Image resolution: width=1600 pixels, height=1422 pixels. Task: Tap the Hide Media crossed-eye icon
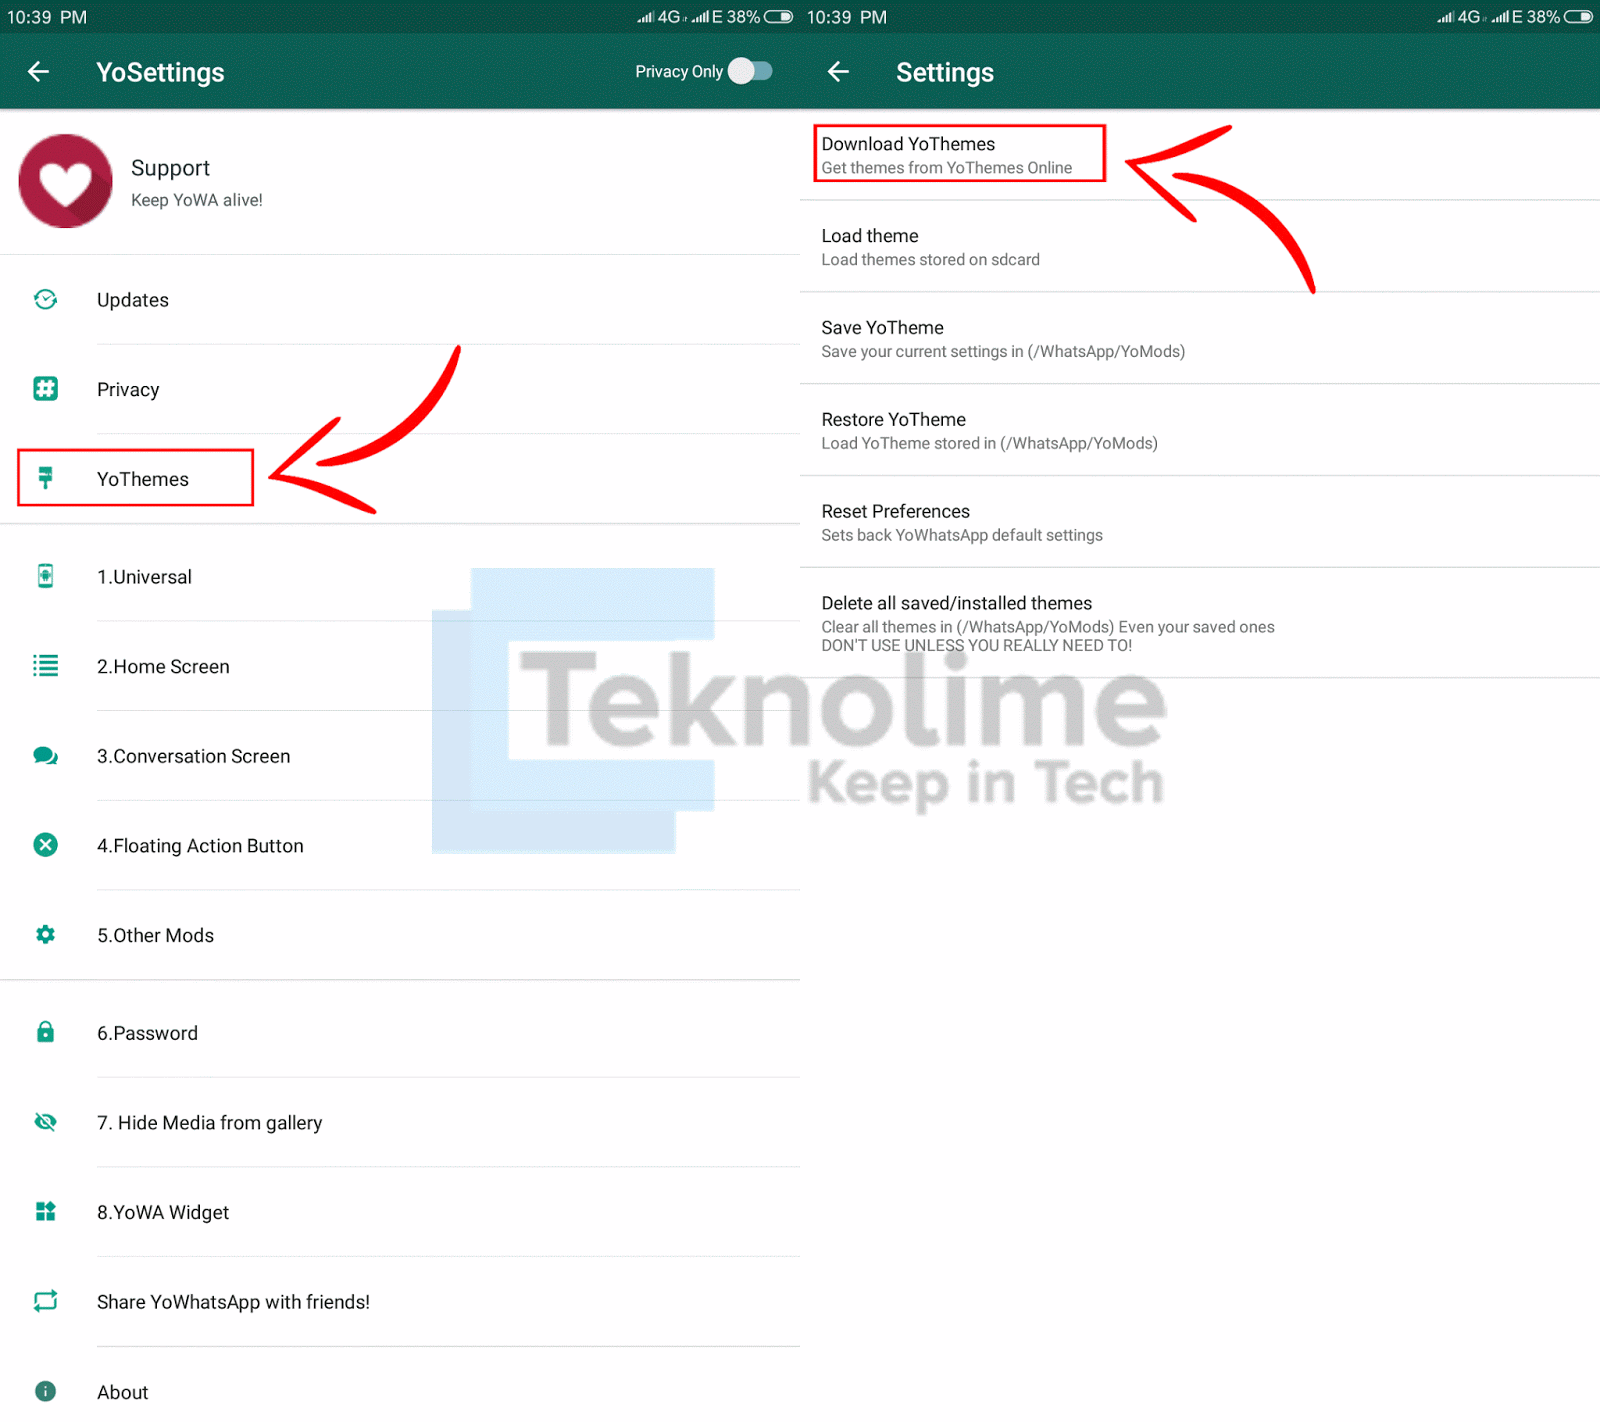45,1122
